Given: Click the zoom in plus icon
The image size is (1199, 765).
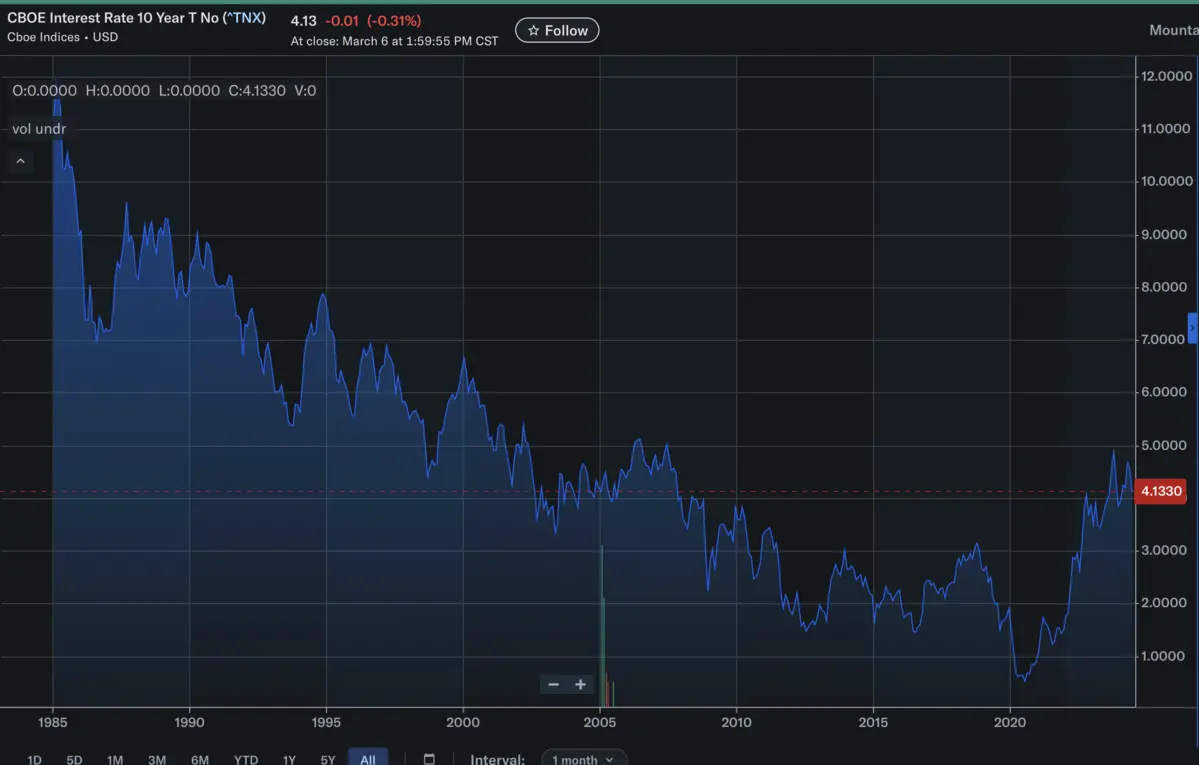Looking at the screenshot, I should [x=580, y=685].
